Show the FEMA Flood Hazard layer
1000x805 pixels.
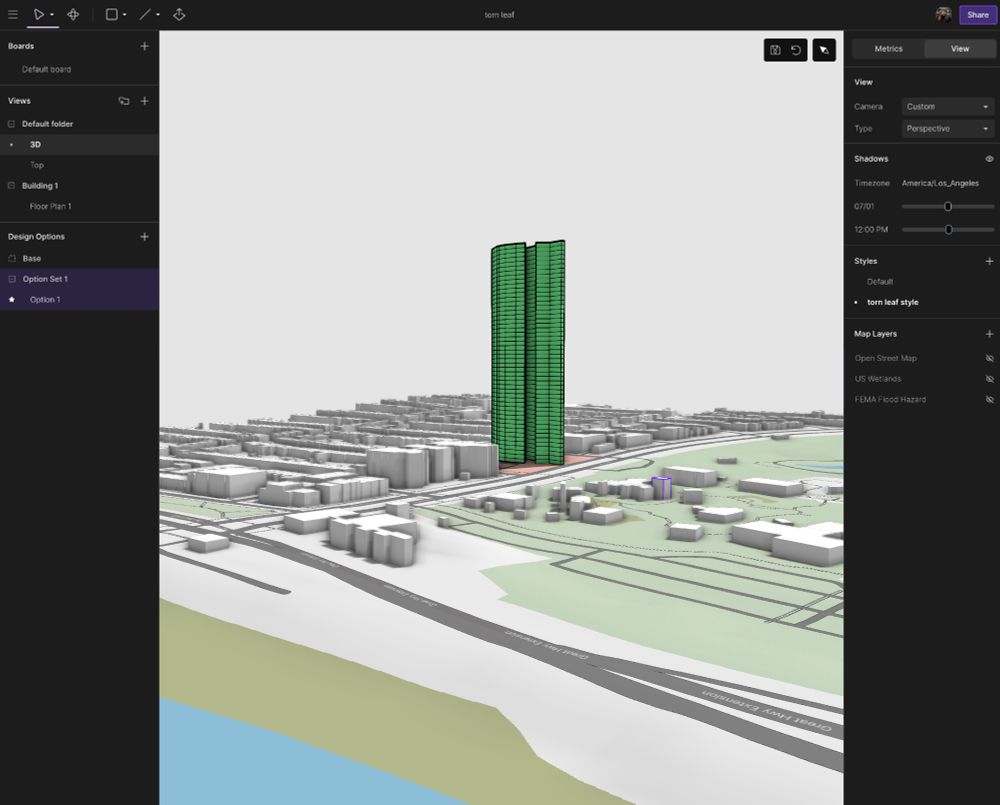tap(989, 399)
